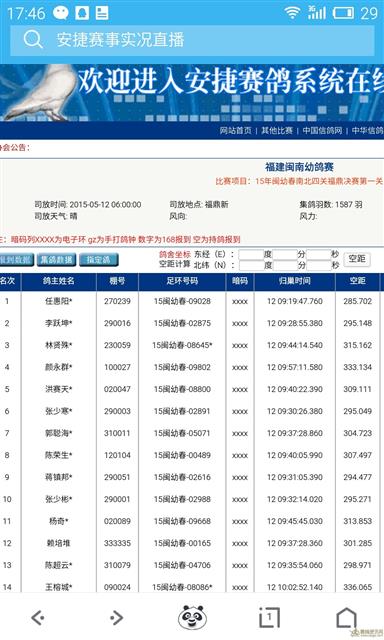Screen dimensions: 384x640
Task: Click the 足环号码 column header
Action: click(182, 281)
